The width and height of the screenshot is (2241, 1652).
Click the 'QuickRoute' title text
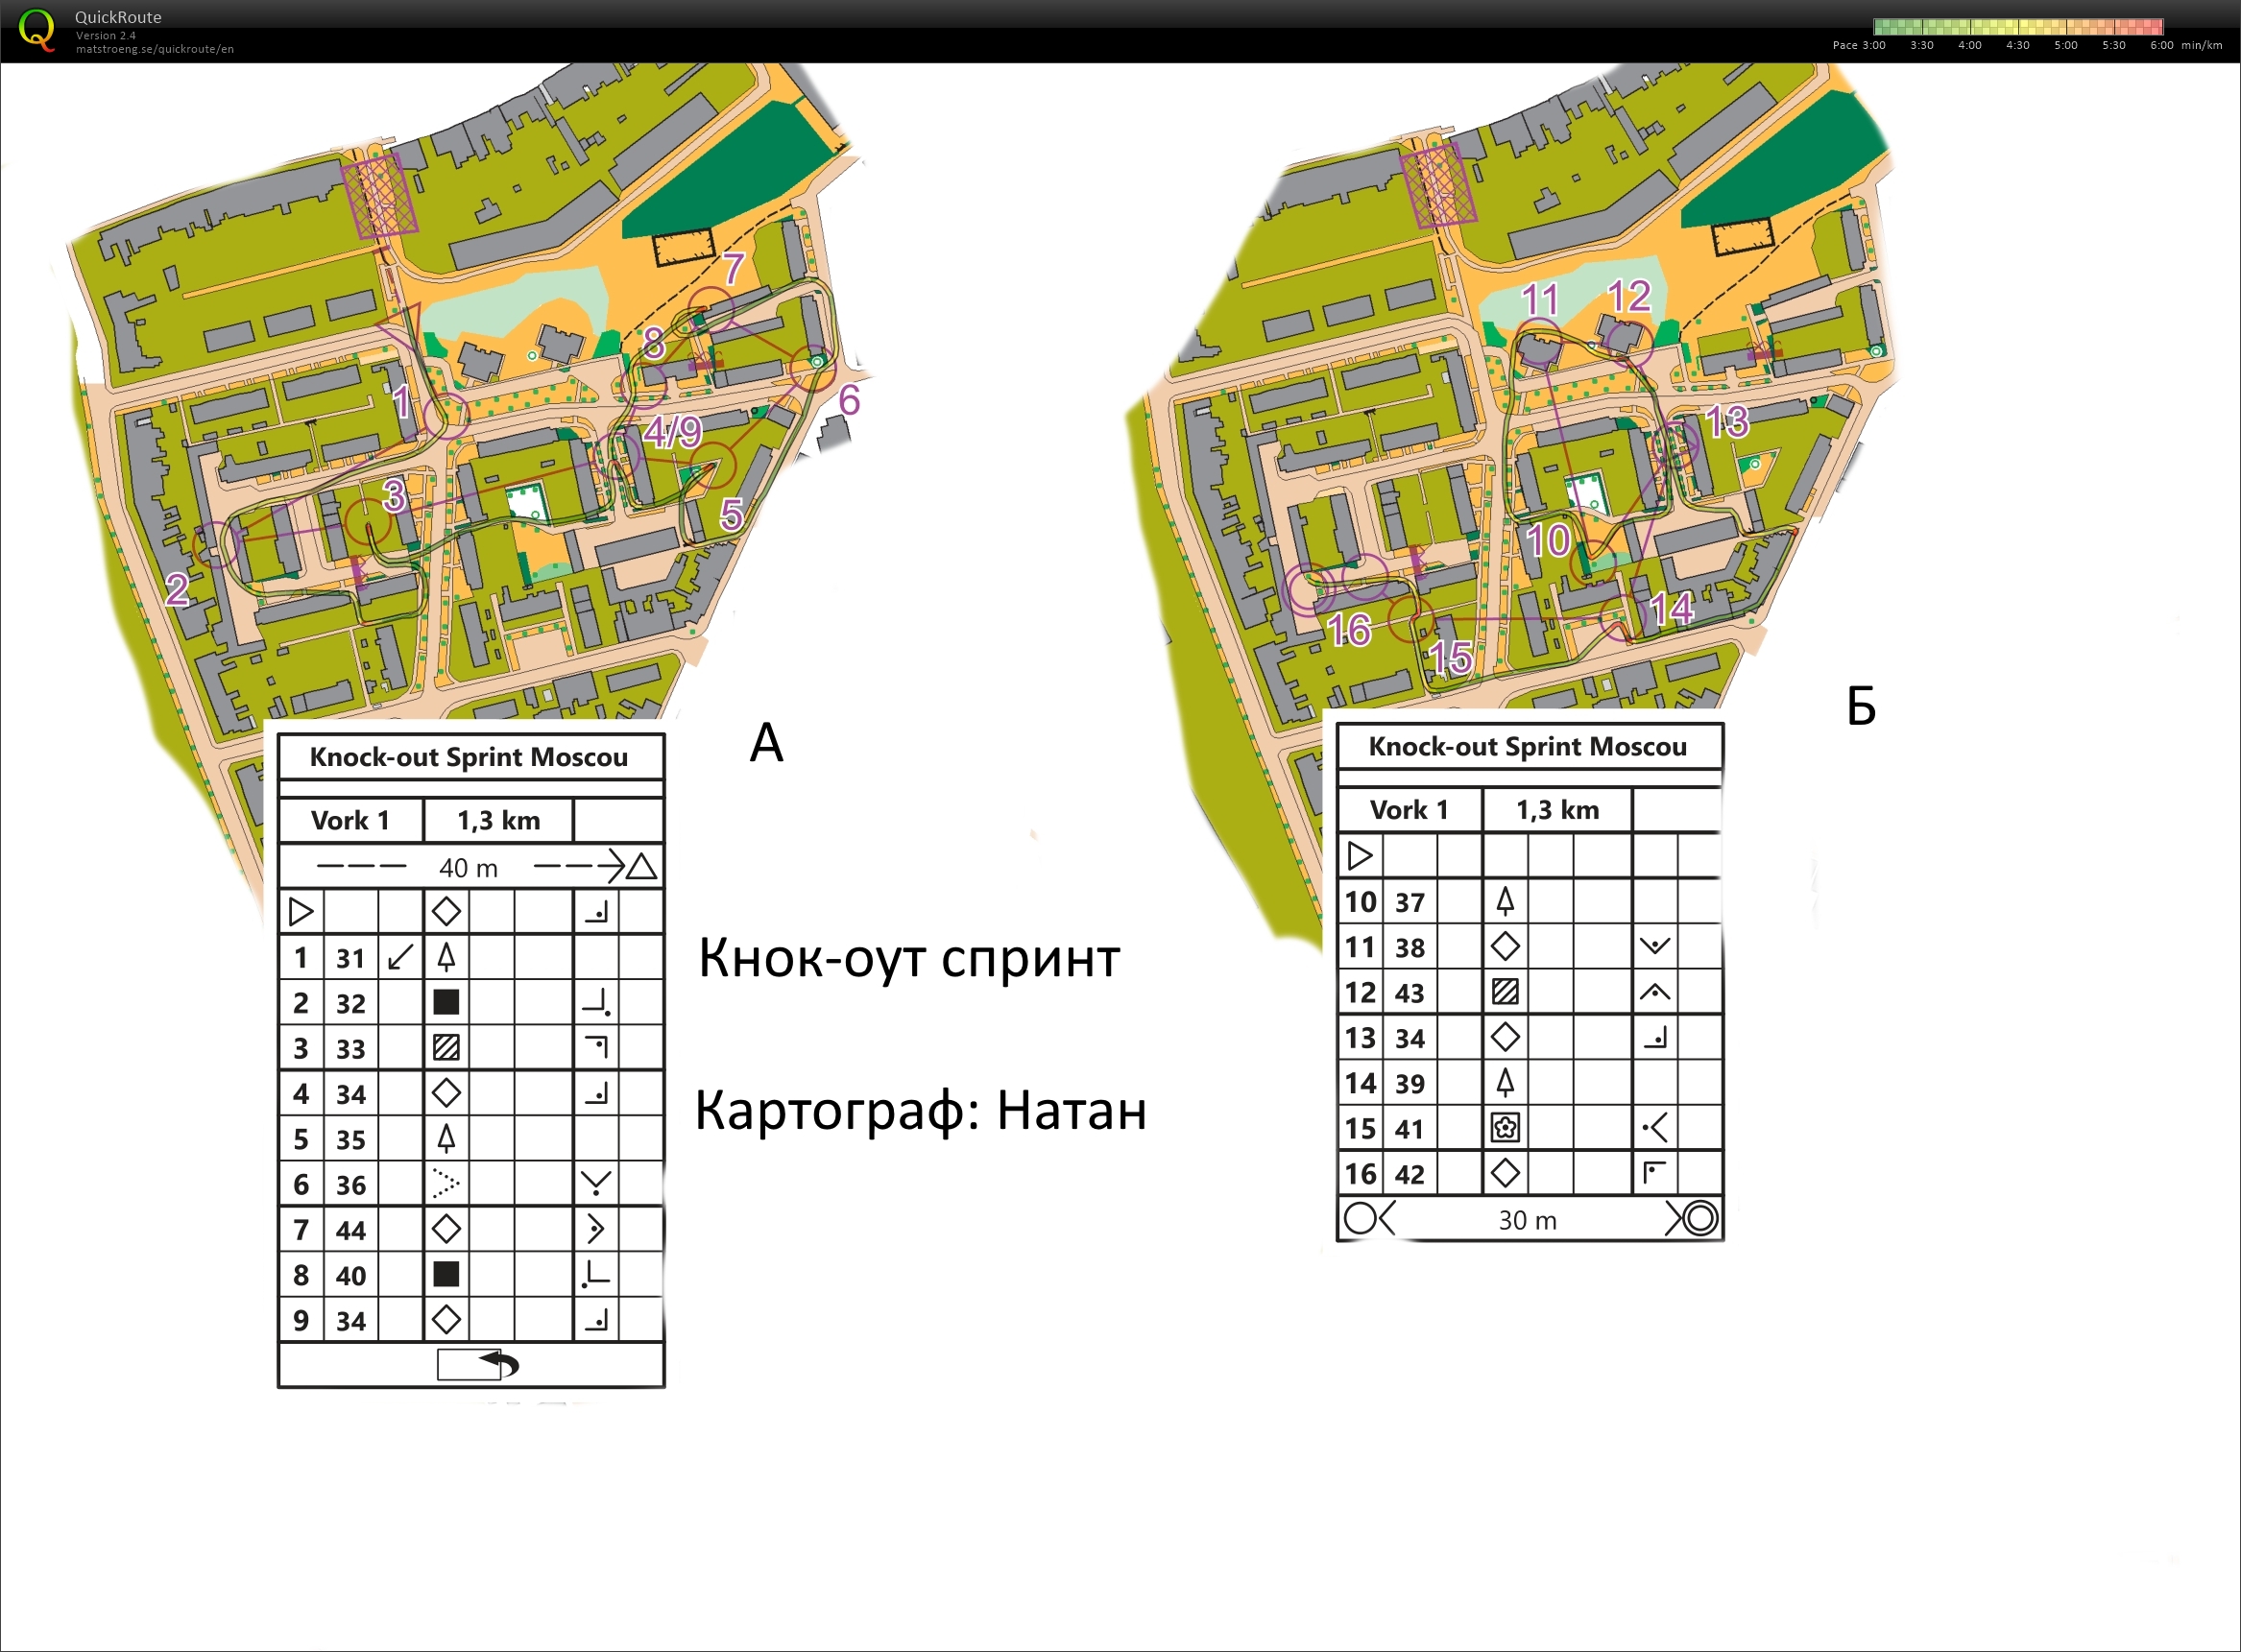point(118,17)
